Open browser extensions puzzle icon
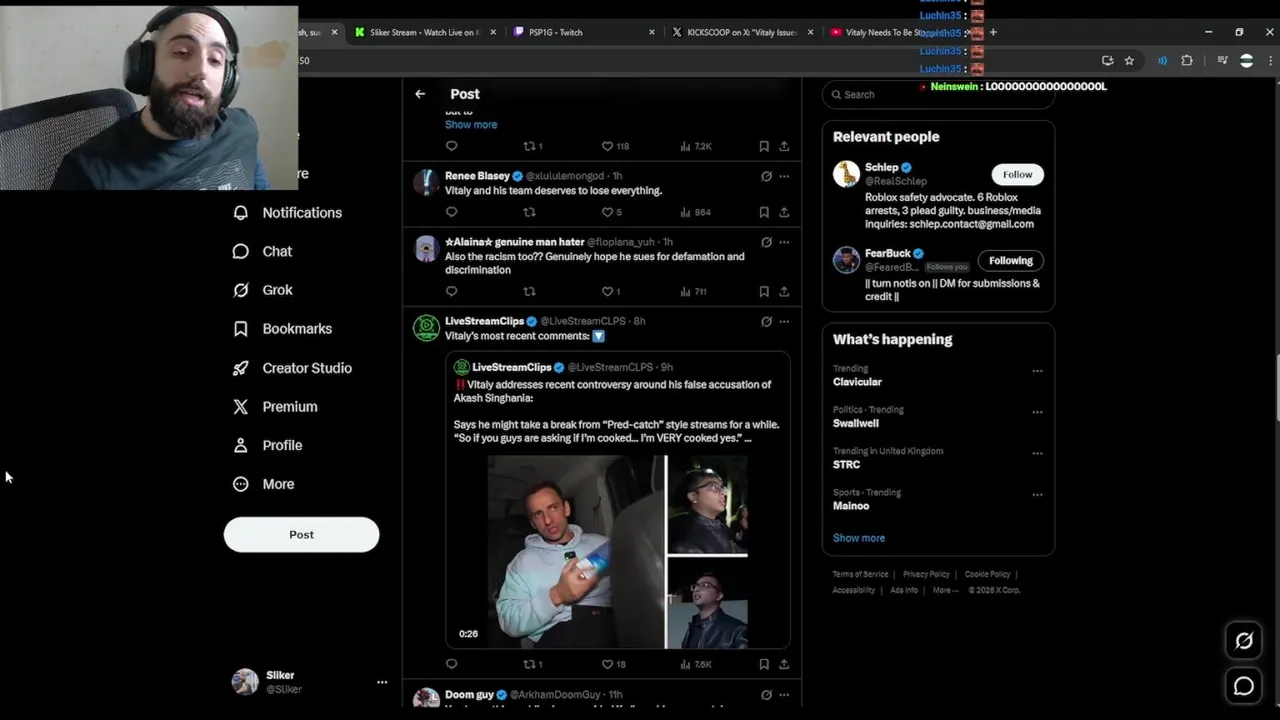The image size is (1280, 720). 1187,61
